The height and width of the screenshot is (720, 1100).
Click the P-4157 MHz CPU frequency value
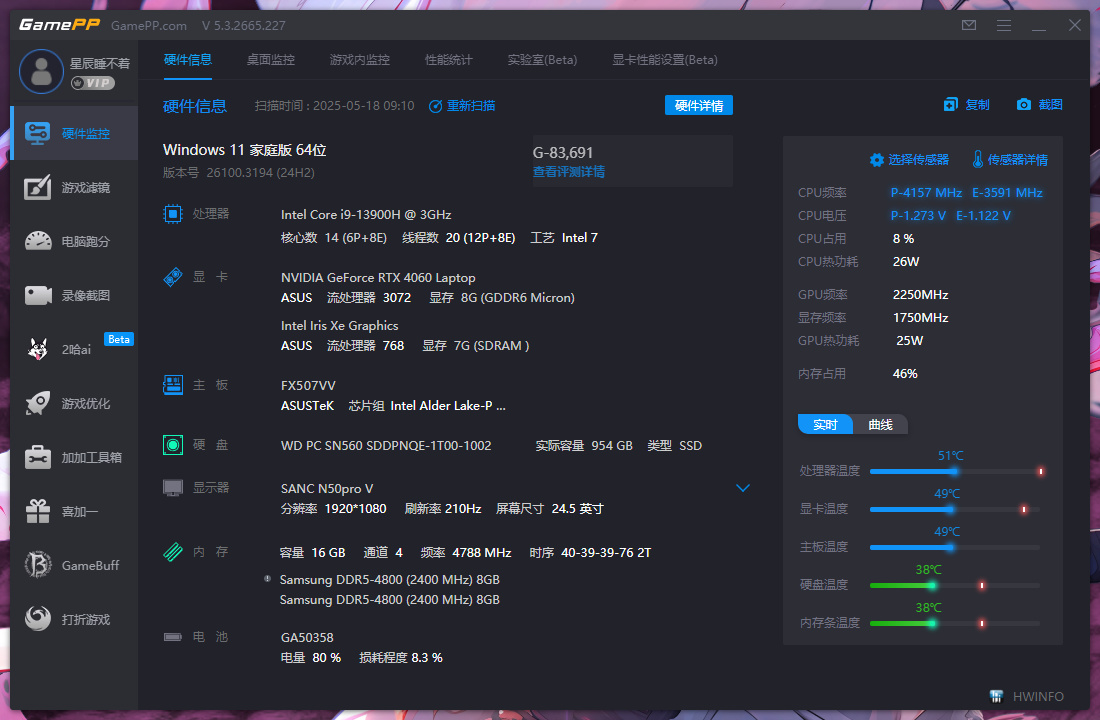pos(926,192)
